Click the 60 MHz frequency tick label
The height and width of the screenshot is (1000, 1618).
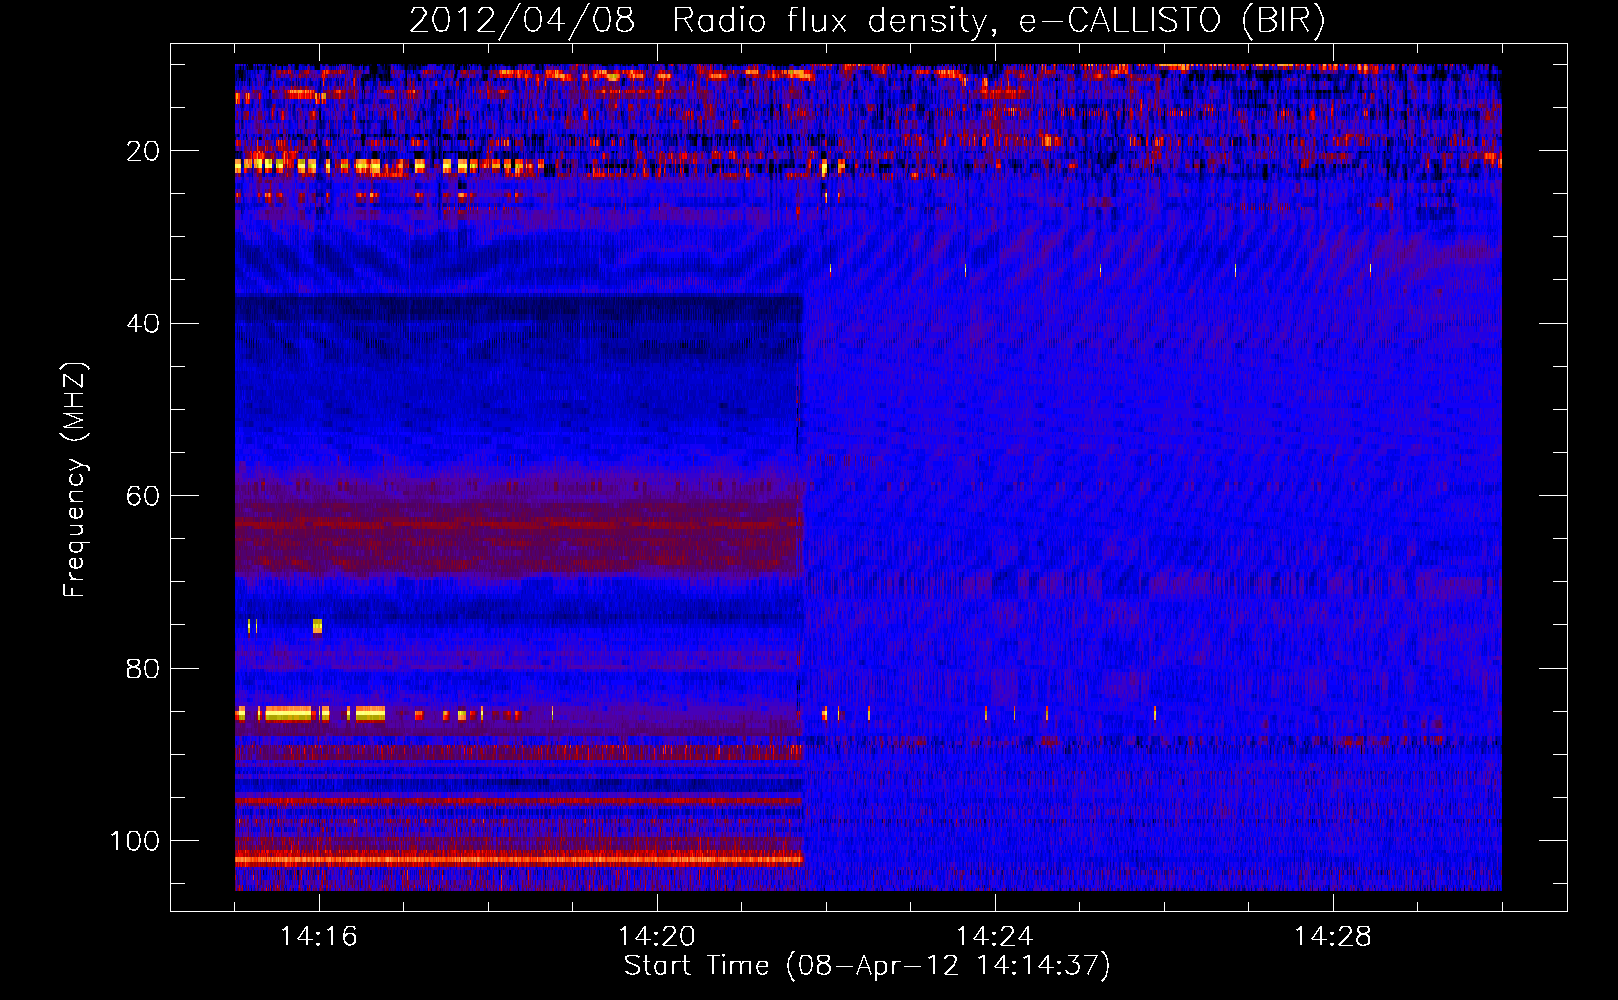[x=143, y=496]
